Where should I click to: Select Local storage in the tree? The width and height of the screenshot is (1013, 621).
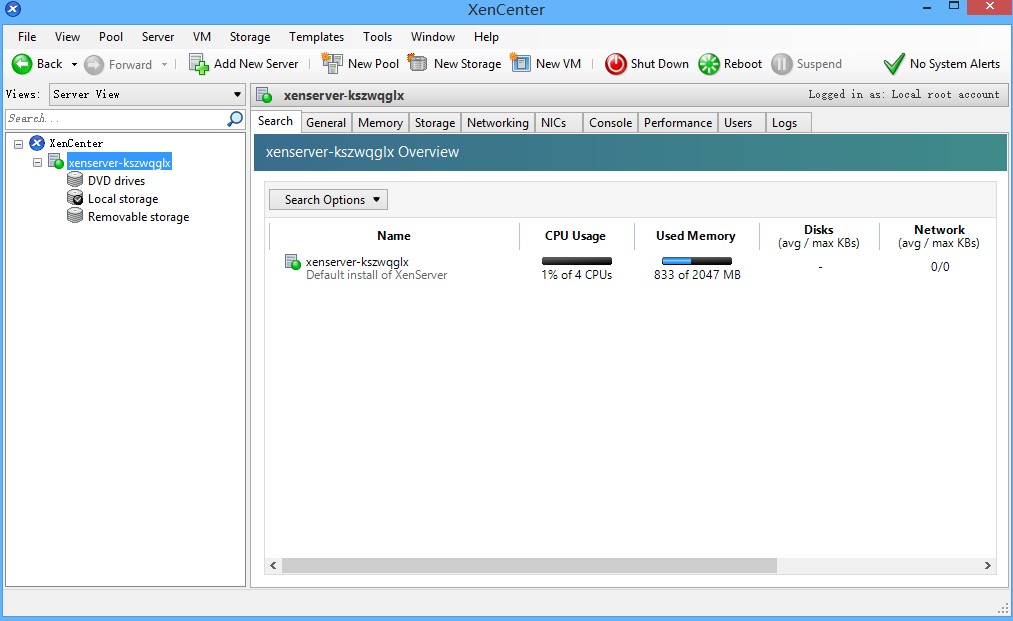[x=123, y=198]
